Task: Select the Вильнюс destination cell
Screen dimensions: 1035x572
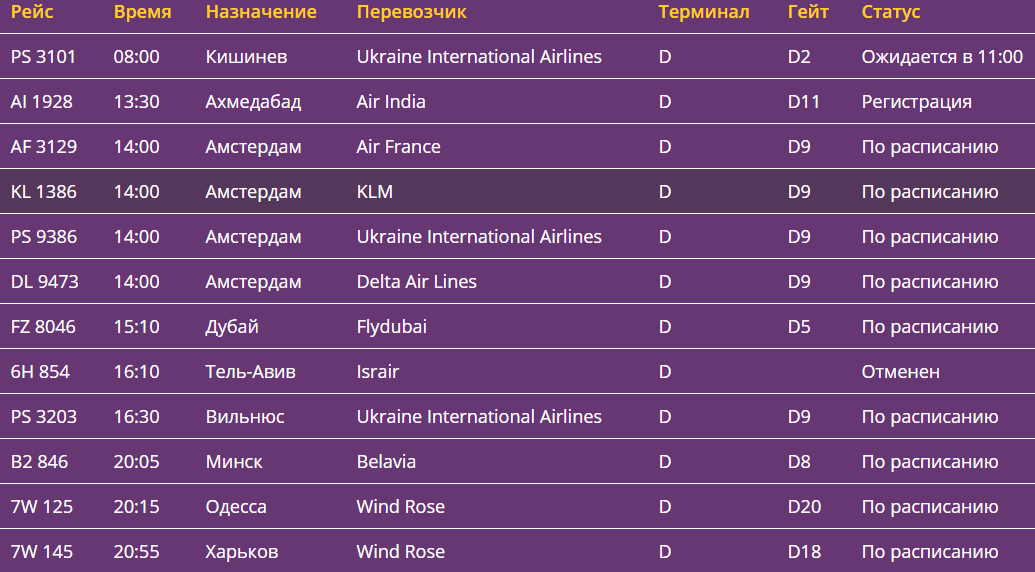Action: point(244,417)
